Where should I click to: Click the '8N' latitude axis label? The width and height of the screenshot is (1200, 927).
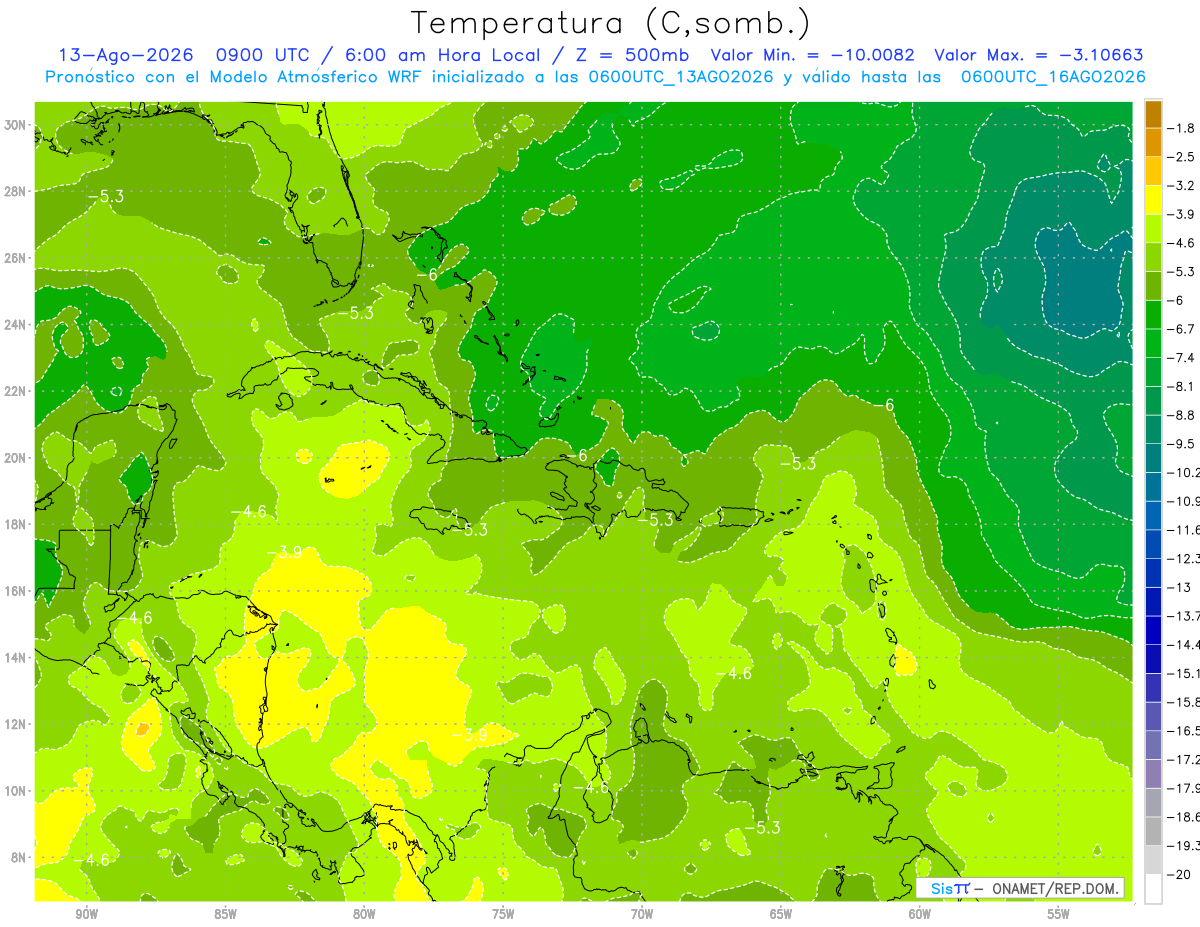(x=19, y=857)
